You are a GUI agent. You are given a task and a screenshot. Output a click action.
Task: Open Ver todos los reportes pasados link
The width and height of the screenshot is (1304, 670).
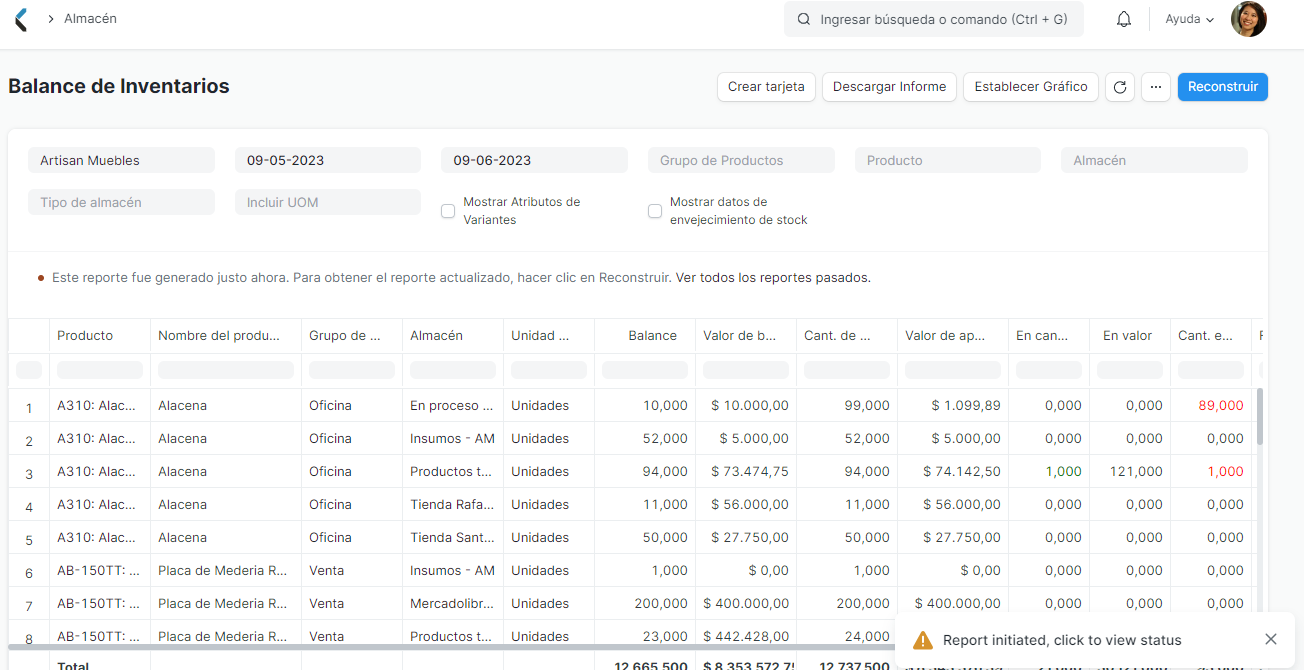pyautogui.click(x=773, y=278)
